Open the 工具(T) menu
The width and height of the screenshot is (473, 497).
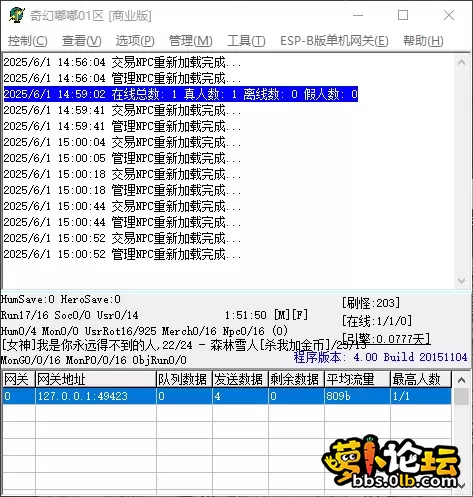[x=246, y=41]
